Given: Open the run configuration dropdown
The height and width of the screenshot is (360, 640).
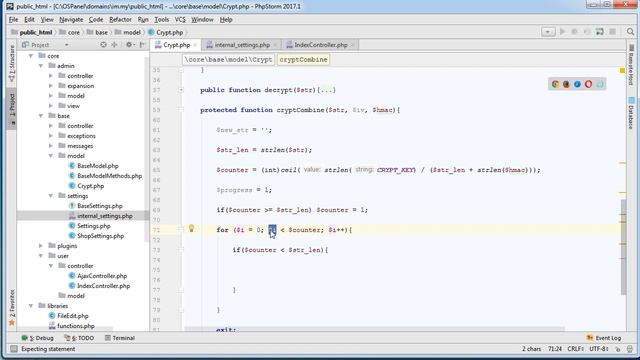Looking at the screenshot, I should click(548, 32).
